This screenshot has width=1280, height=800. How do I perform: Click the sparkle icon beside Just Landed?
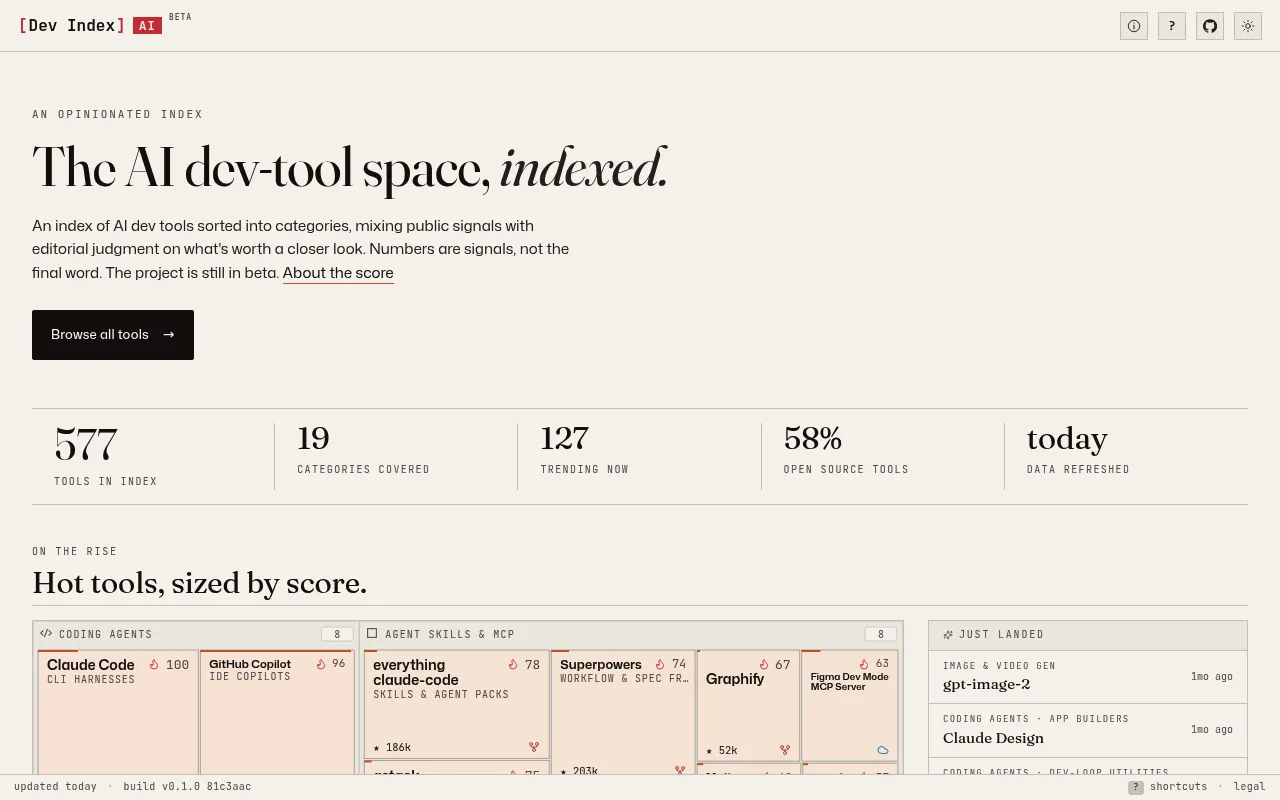pos(948,634)
